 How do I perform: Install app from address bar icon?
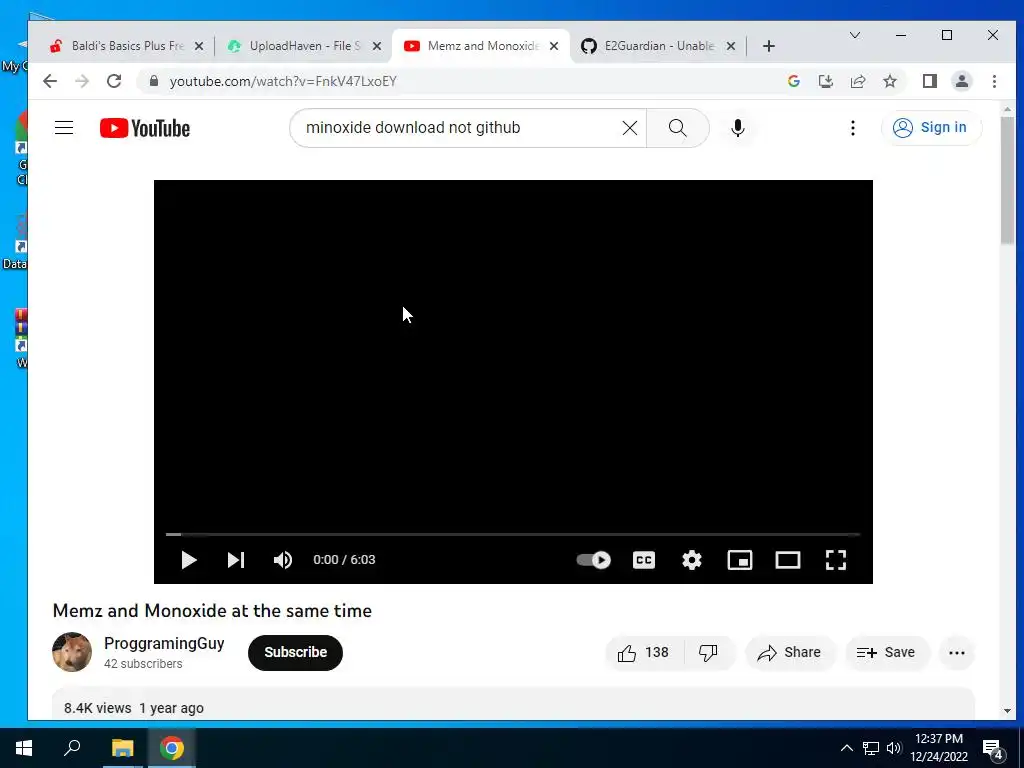point(825,81)
